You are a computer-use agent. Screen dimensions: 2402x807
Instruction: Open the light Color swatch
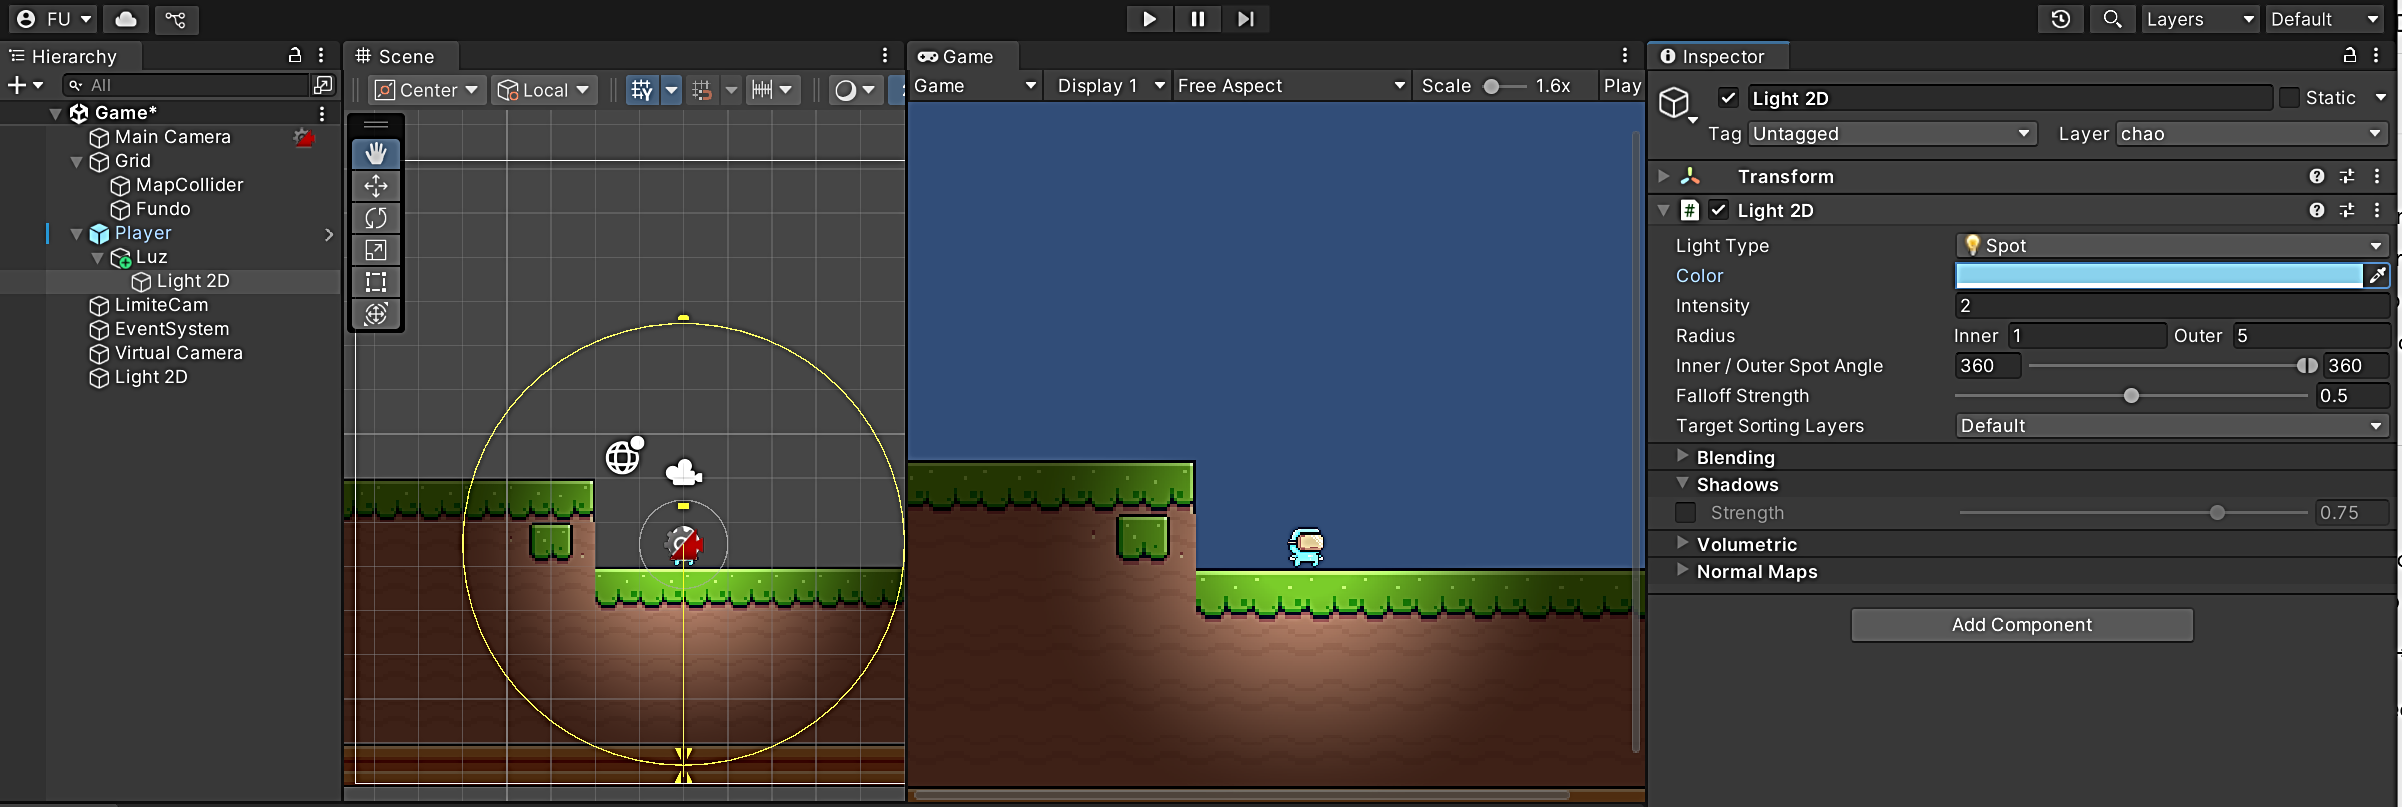tap(2158, 275)
